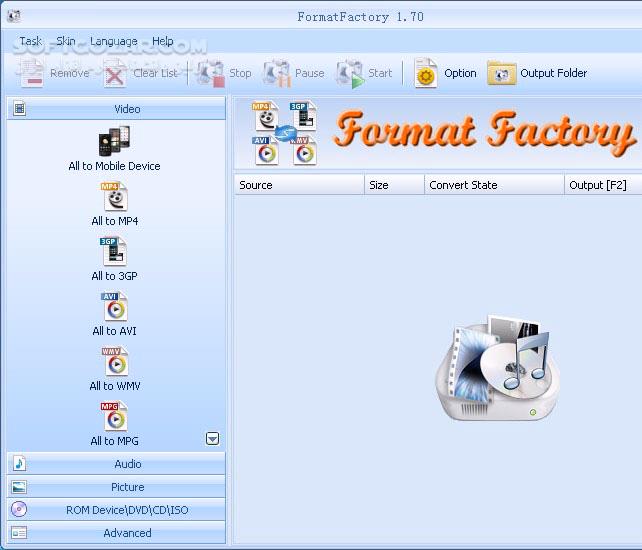Click the film icon on Video panel header
The width and height of the screenshot is (642, 550).
pyautogui.click(x=19, y=109)
